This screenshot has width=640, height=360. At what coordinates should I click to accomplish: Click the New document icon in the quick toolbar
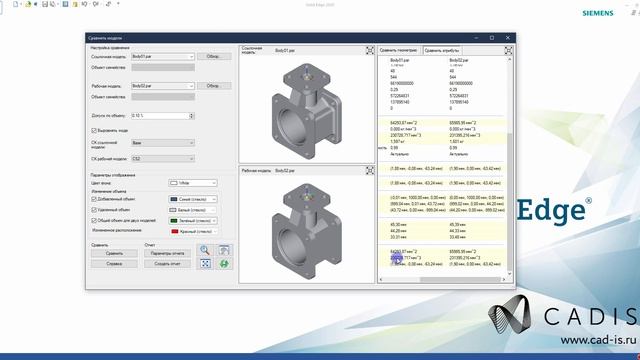tap(16, 4)
